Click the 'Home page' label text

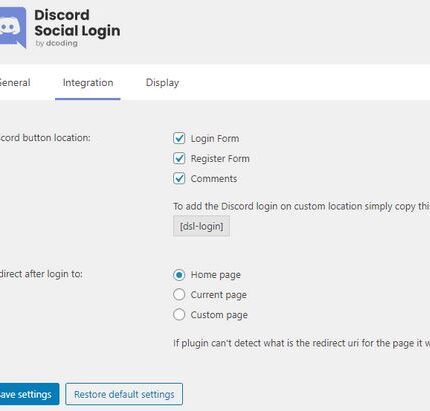tap(216, 275)
